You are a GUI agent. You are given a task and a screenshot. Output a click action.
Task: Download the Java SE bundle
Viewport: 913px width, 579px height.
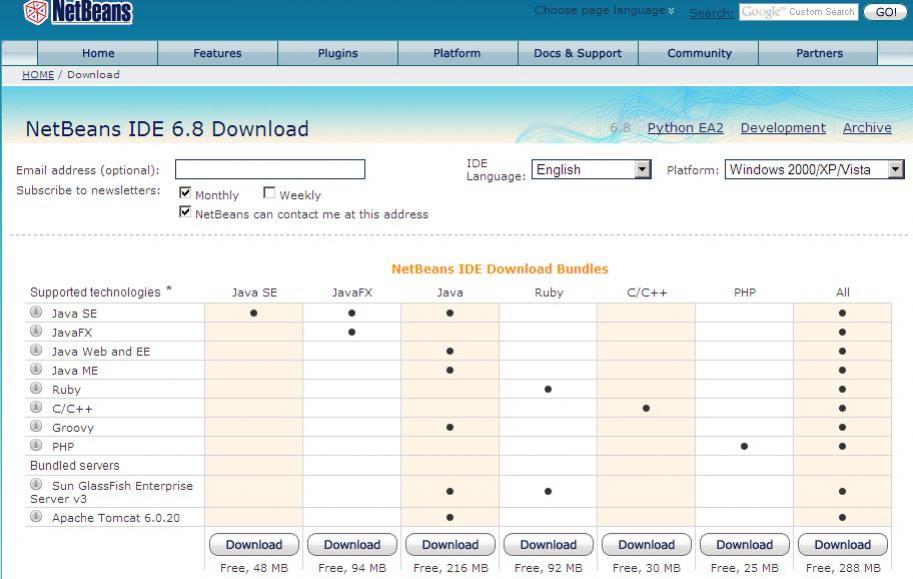pyautogui.click(x=254, y=545)
